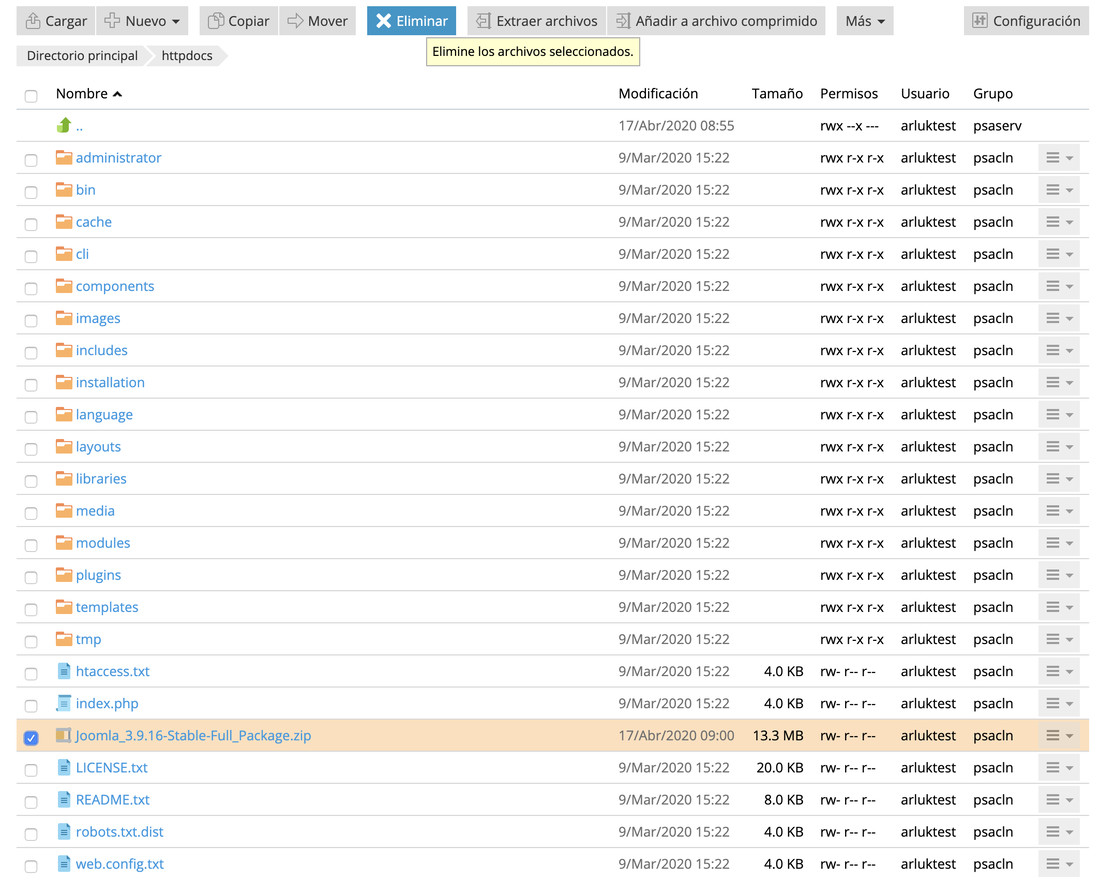Screen dimensions: 1100x891
Task: Click the LICENSE.txt file icon
Action: click(x=64, y=768)
